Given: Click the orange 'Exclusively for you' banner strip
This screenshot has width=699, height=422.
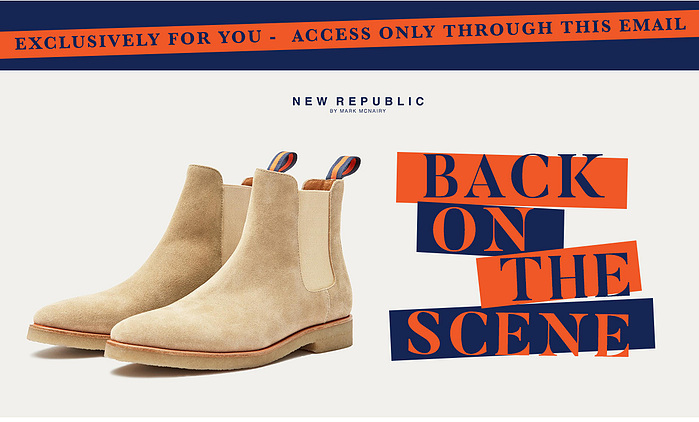Looking at the screenshot, I should click(x=350, y=34).
